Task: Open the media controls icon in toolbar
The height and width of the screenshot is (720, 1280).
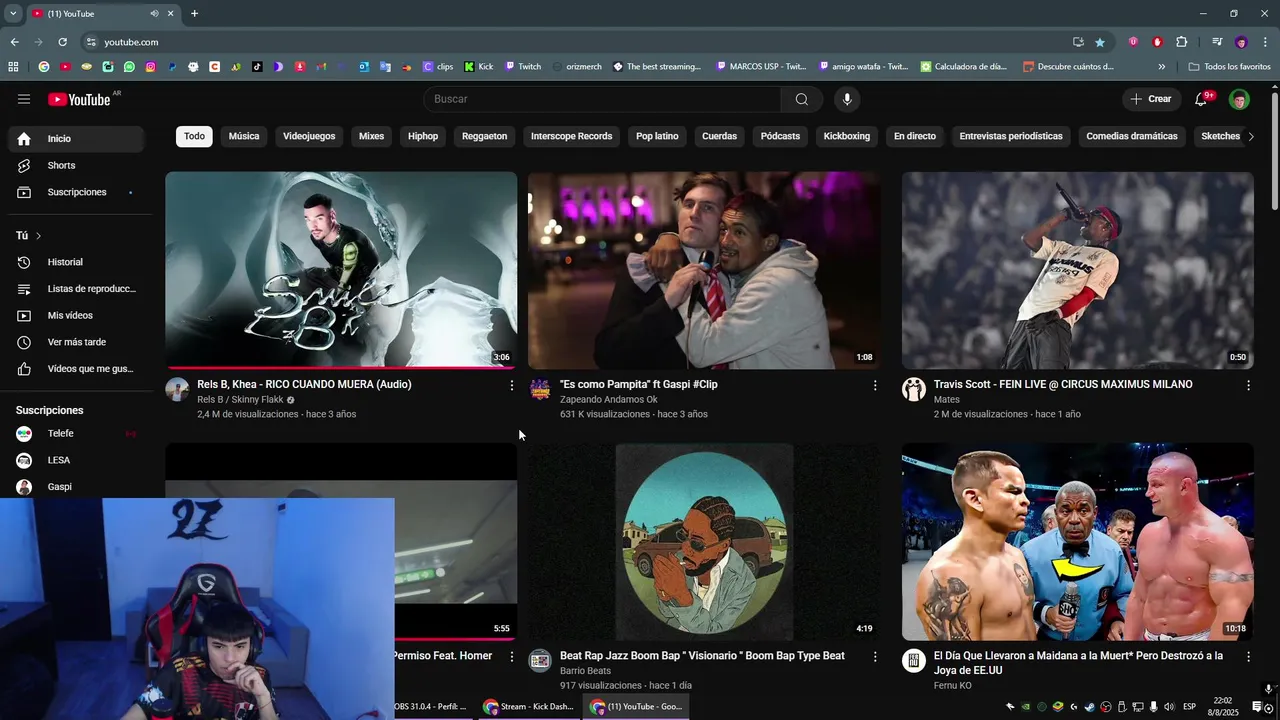Action: 1217,42
